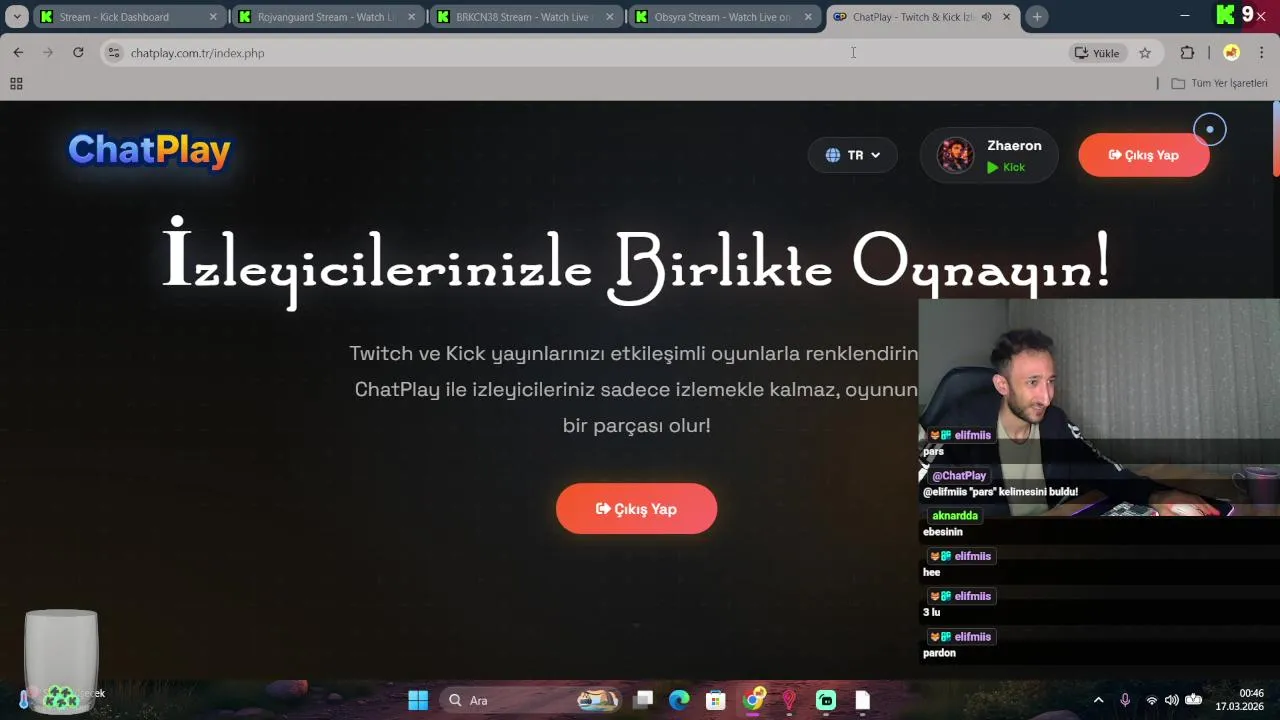
Task: Open the Chrome tab search arrow
Action: click(17, 17)
